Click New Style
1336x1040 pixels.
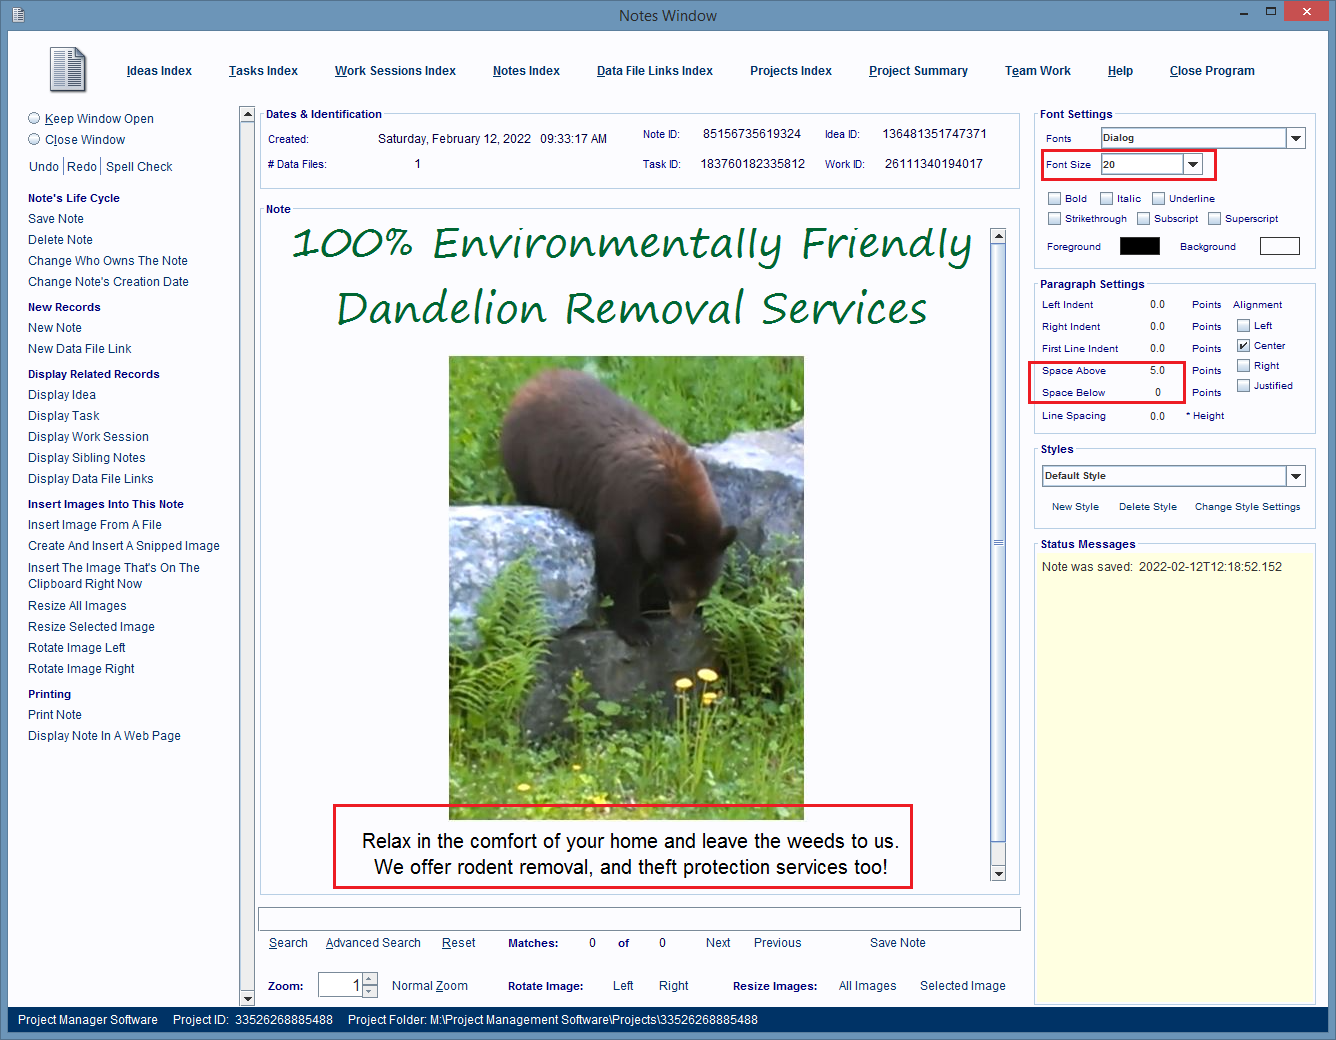point(1075,507)
